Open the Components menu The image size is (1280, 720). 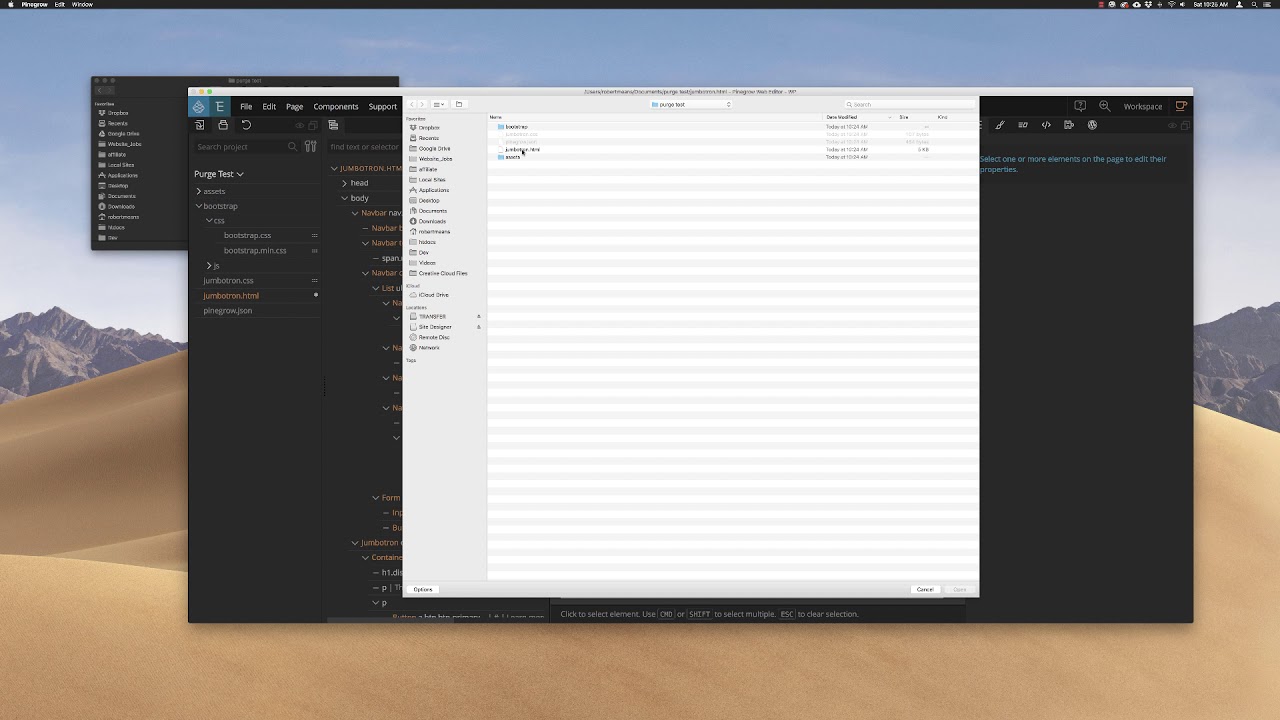pyautogui.click(x=336, y=107)
